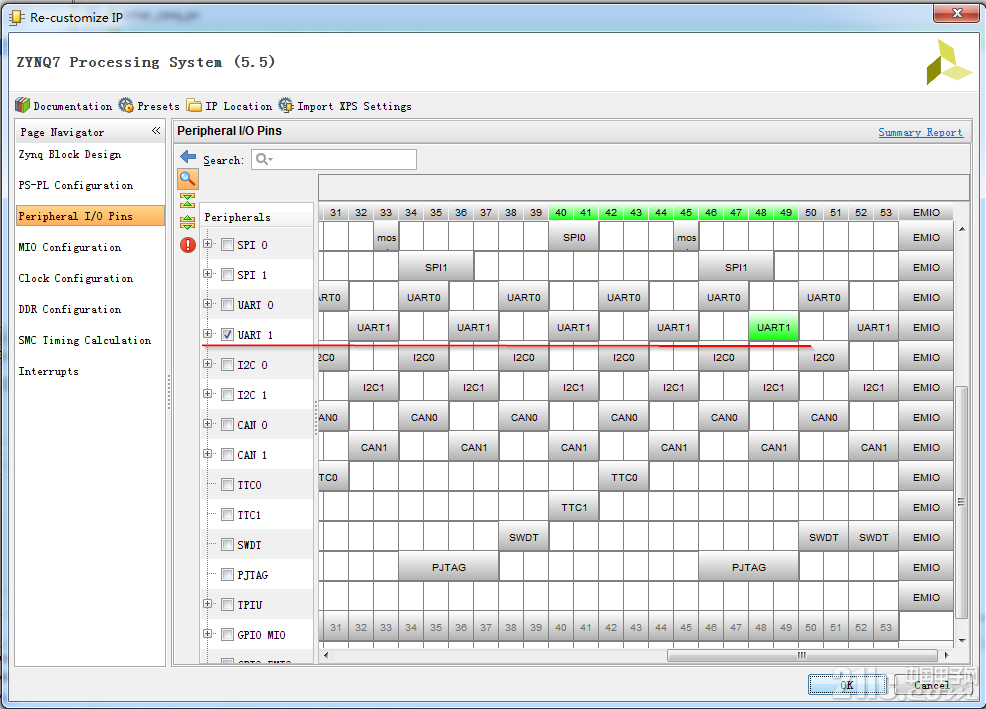
Task: Toggle the magnifier search icon
Action: click(187, 179)
